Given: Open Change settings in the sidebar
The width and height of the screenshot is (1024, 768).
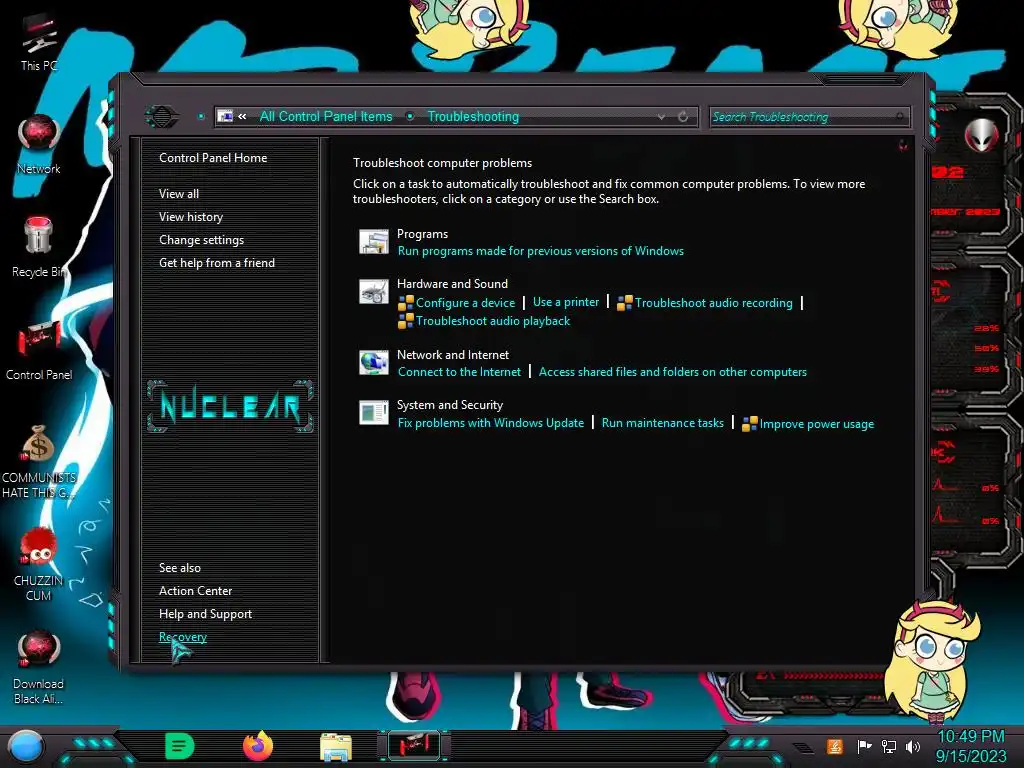Looking at the screenshot, I should (x=201, y=240).
